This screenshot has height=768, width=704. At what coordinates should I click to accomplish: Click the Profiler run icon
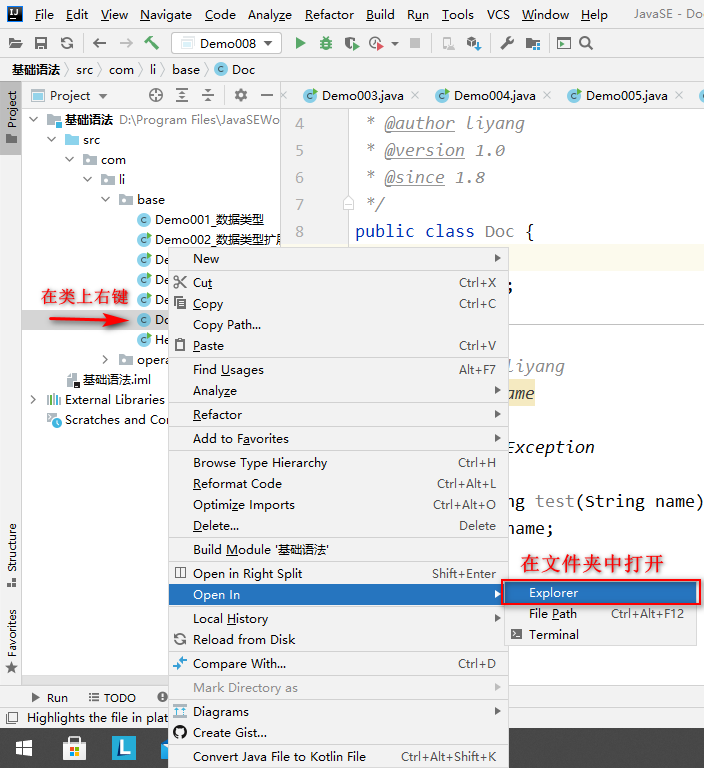pos(376,44)
